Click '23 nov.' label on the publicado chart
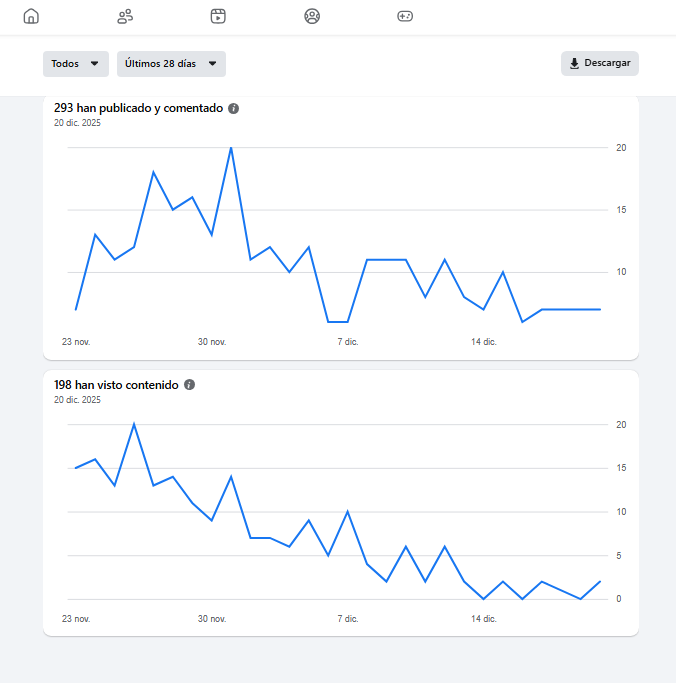This screenshot has height=683, width=676. [76, 342]
